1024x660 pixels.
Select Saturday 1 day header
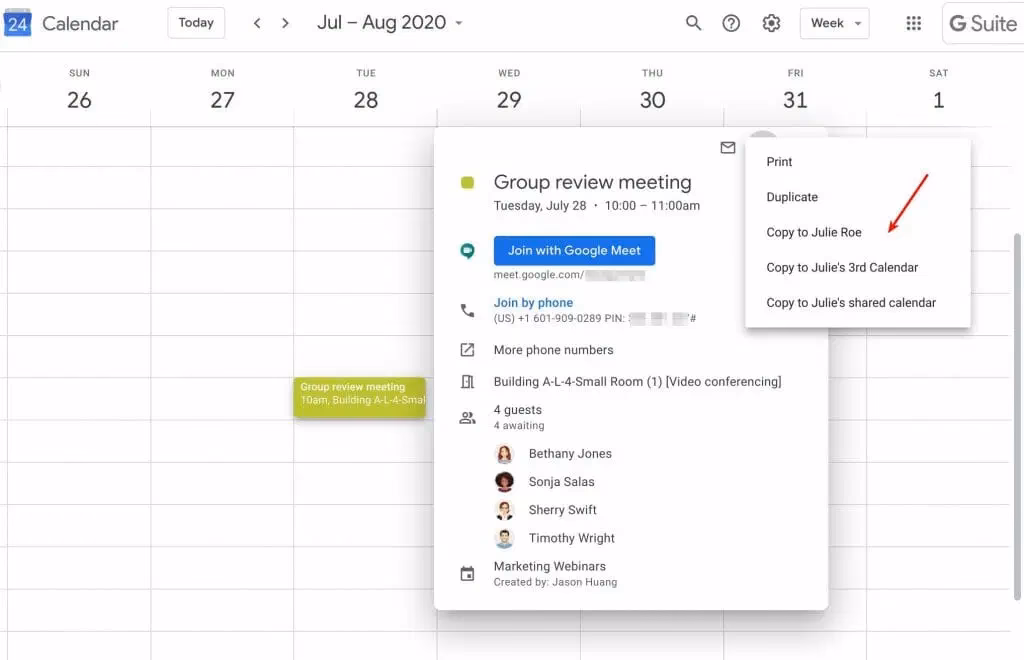click(x=938, y=90)
